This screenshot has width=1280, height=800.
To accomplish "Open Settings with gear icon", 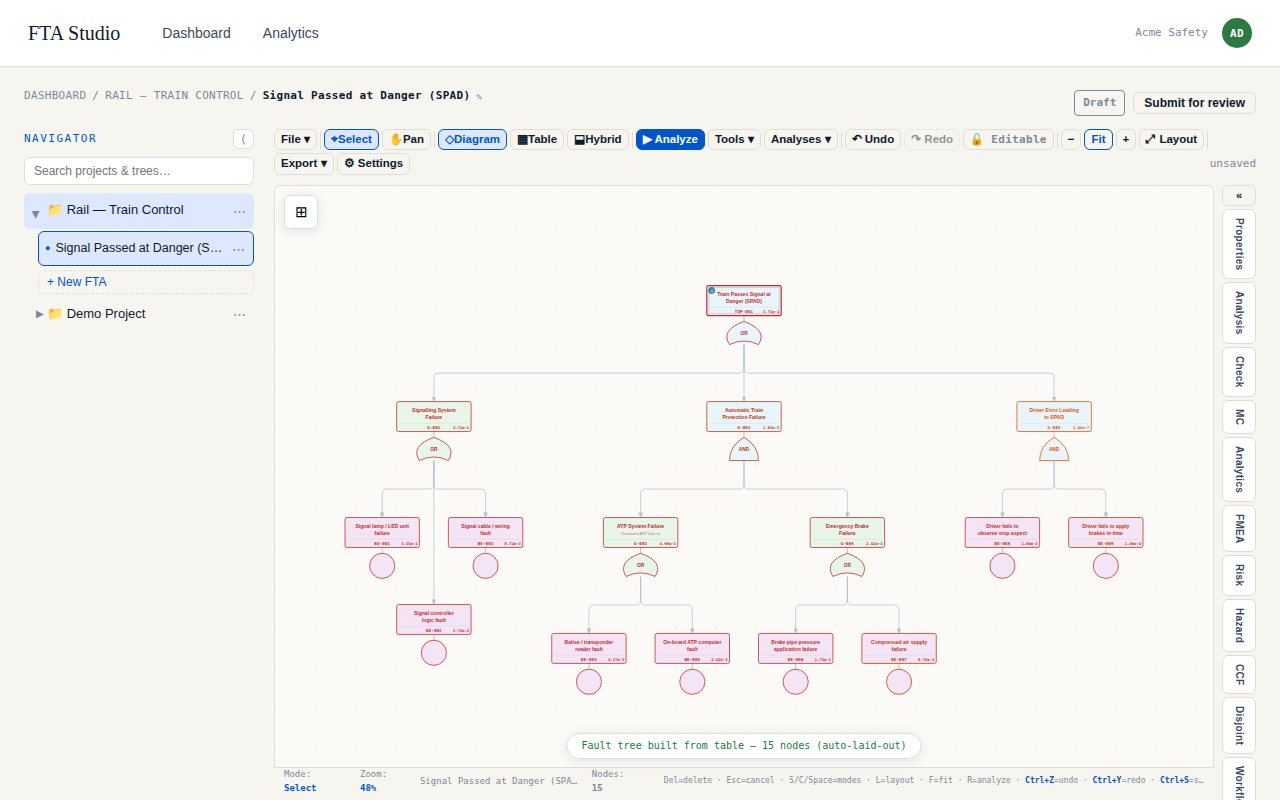I will pyautogui.click(x=373, y=163).
